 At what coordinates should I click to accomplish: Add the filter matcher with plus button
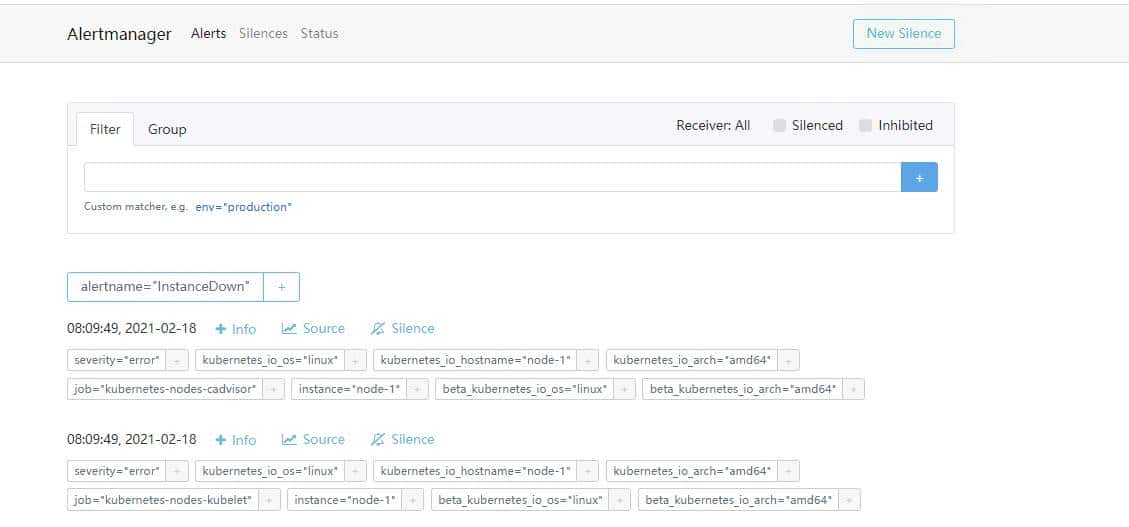coord(919,177)
